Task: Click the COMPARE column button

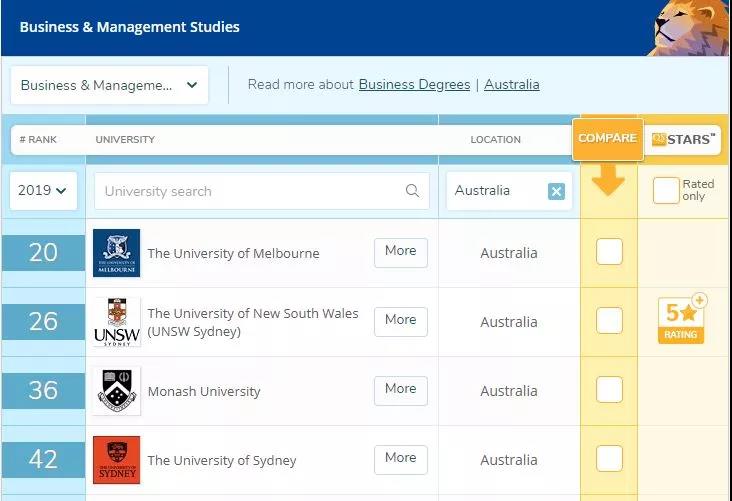Action: point(607,139)
